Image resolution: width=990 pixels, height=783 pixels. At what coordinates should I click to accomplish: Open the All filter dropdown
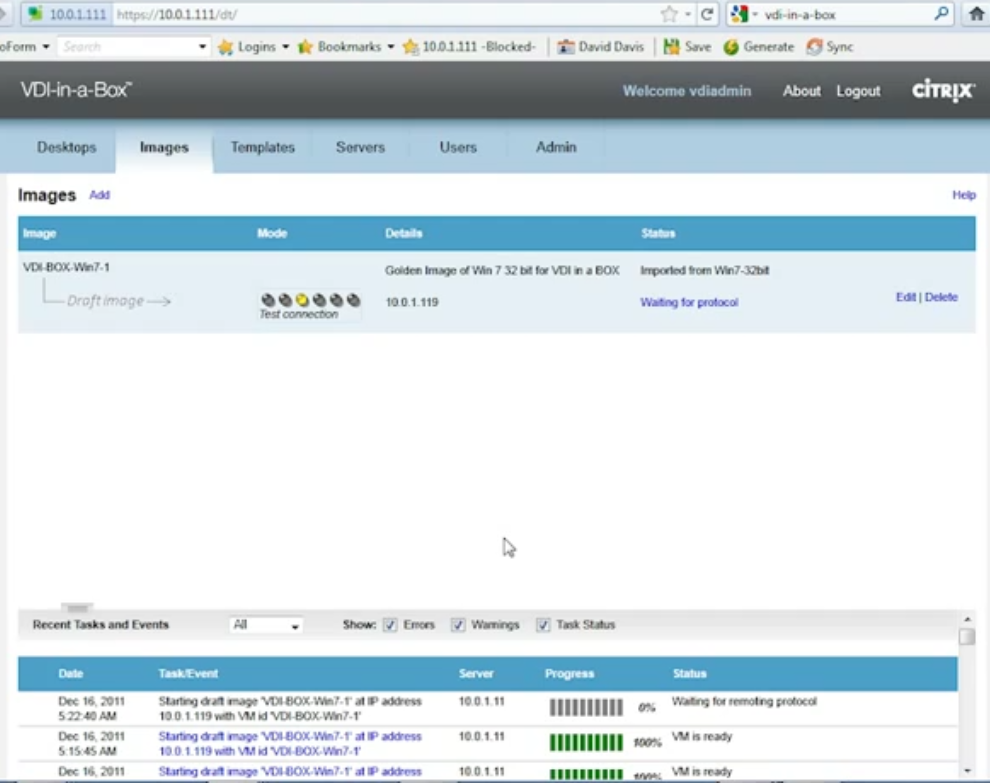click(x=266, y=625)
